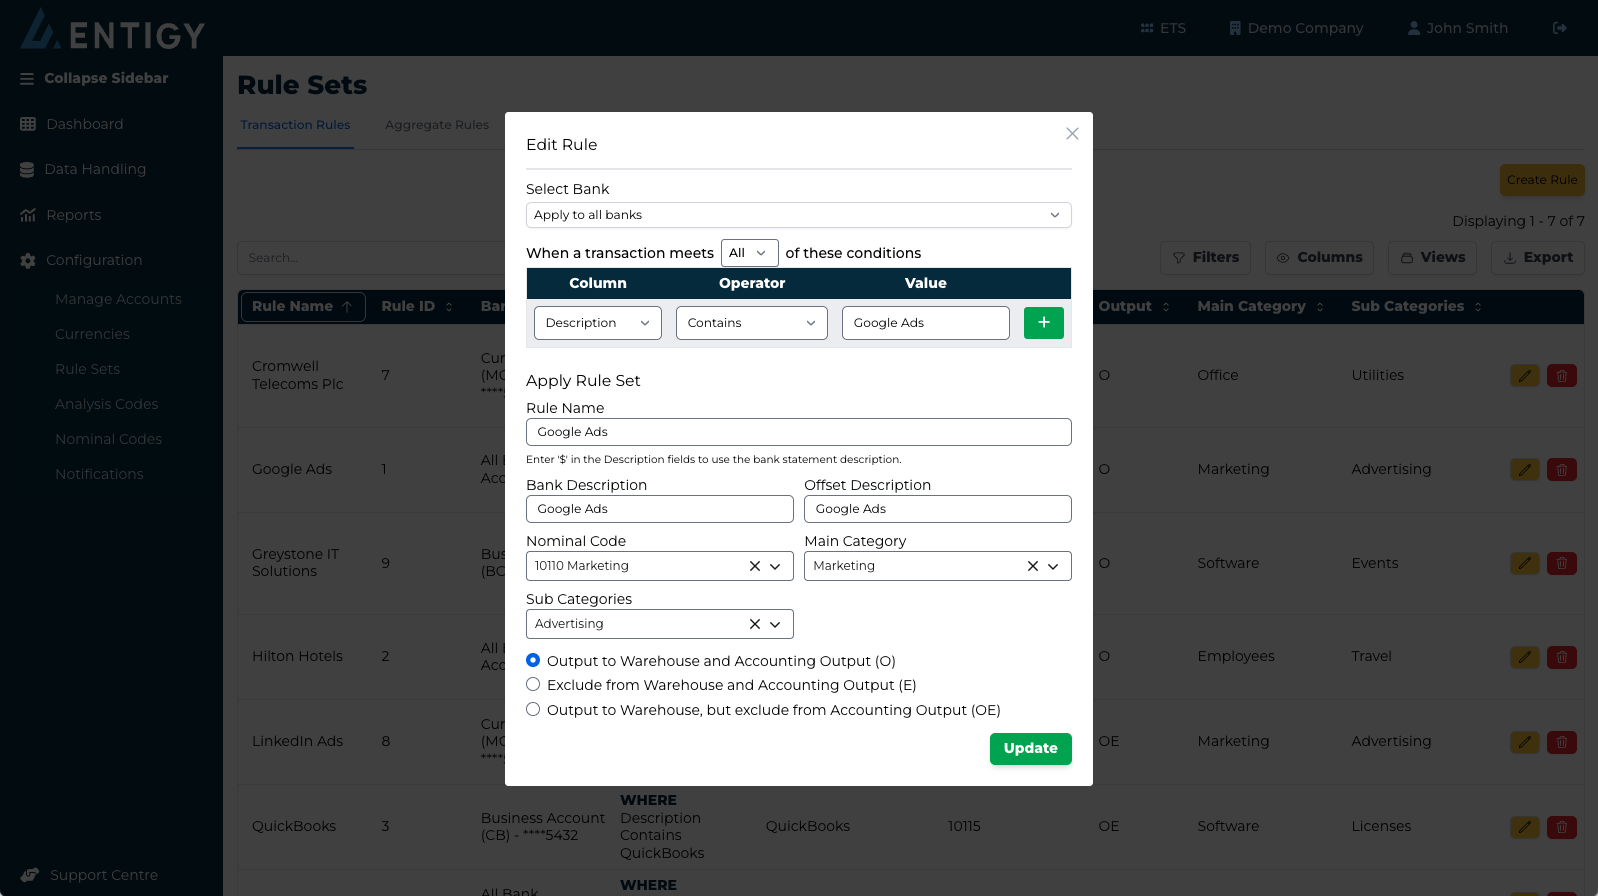Click the Update button

1030,748
